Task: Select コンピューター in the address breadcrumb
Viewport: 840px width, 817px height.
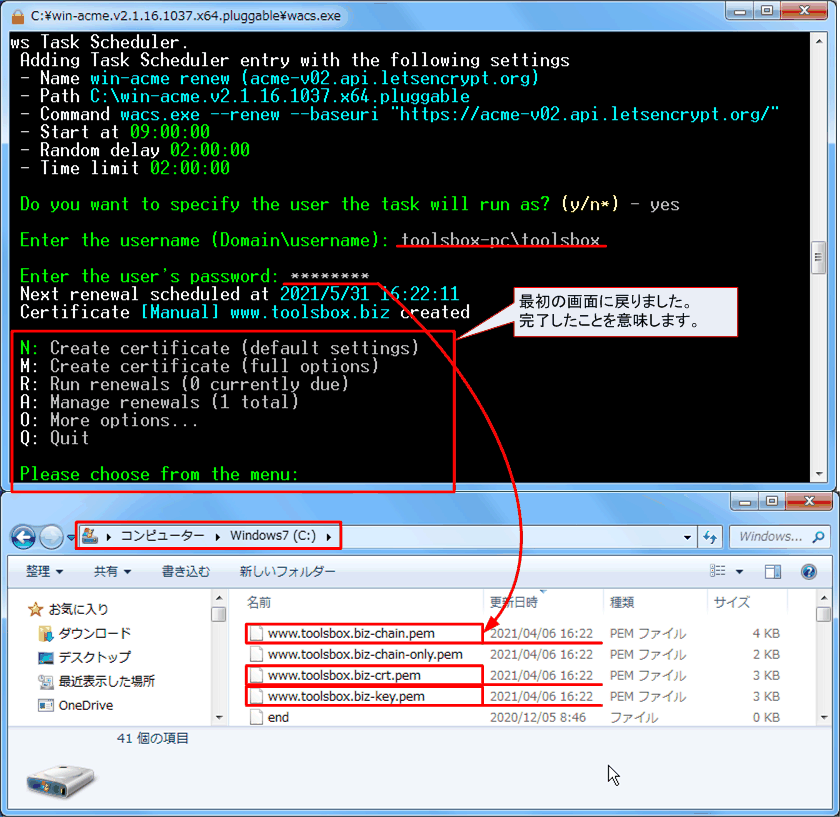Action: [x=162, y=536]
